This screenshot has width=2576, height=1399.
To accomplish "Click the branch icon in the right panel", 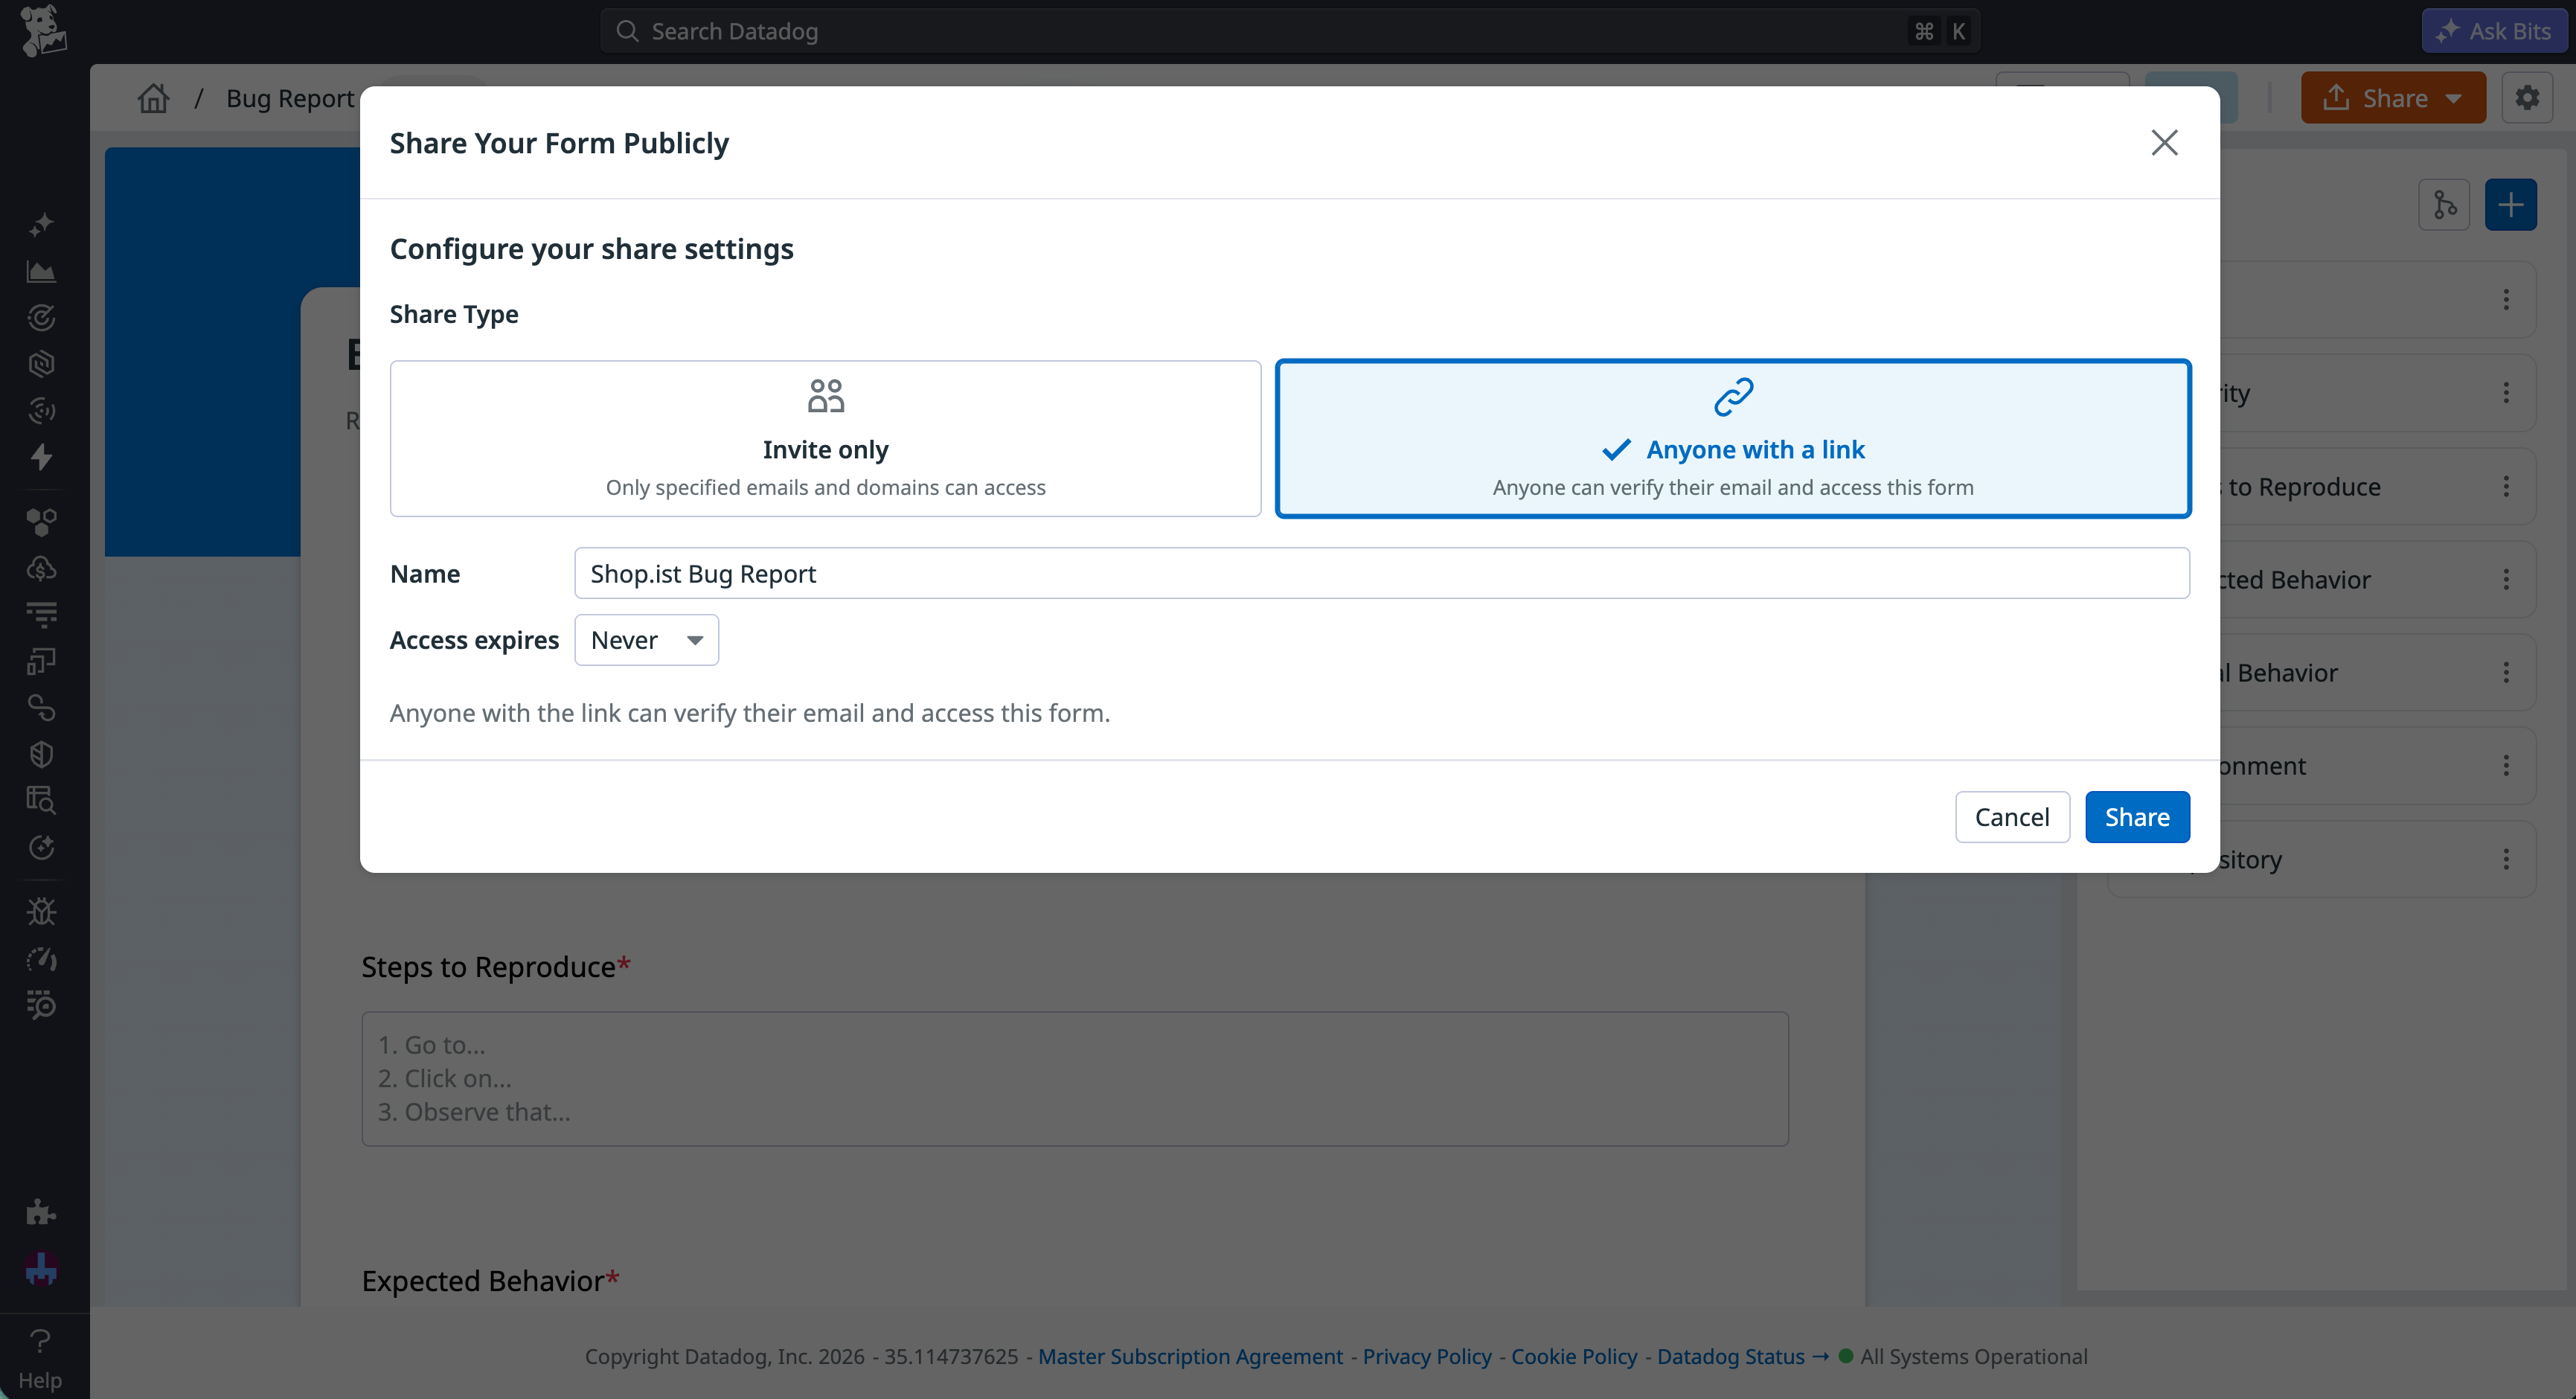I will (2444, 205).
